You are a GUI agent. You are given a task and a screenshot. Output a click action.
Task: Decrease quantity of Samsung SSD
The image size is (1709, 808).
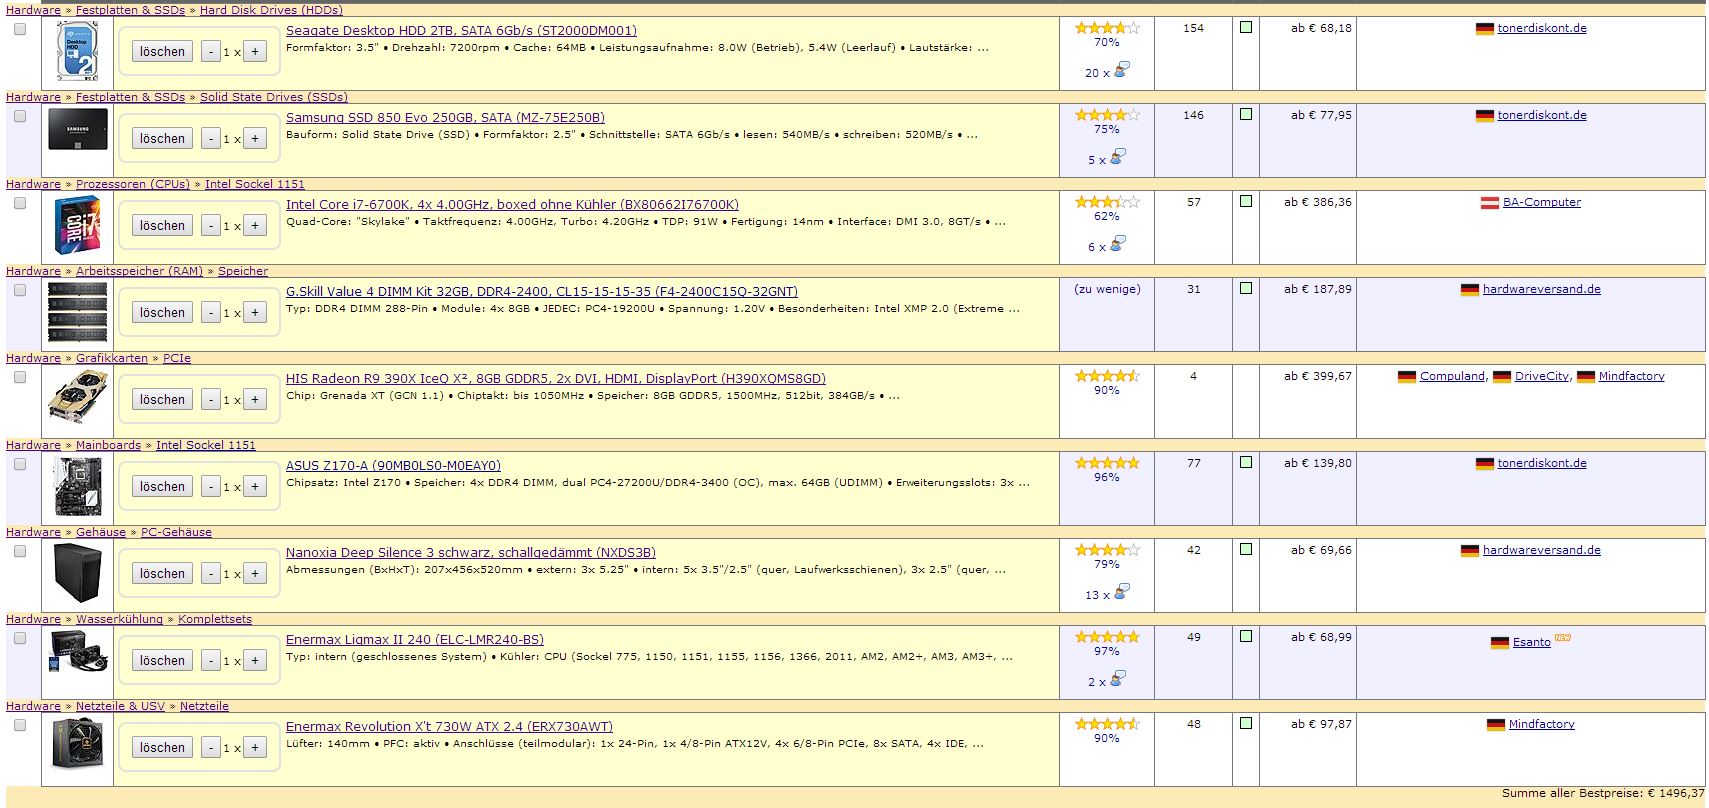tap(210, 139)
